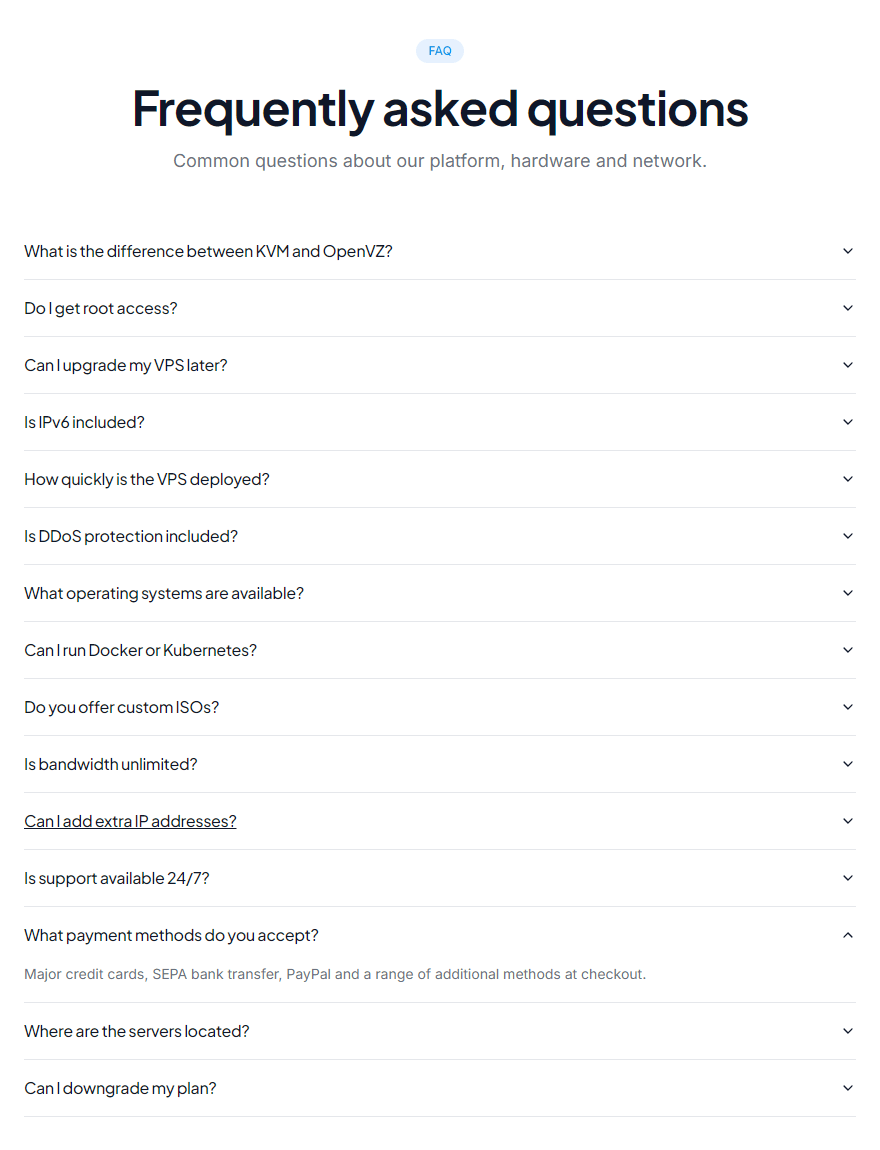Click the FAQ badge at top
Screen dimensions: 880x1150
[x=440, y=51]
